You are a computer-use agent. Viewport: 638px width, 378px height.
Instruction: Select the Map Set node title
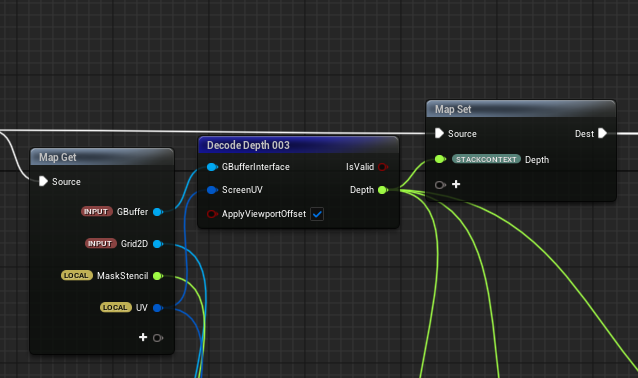point(453,109)
